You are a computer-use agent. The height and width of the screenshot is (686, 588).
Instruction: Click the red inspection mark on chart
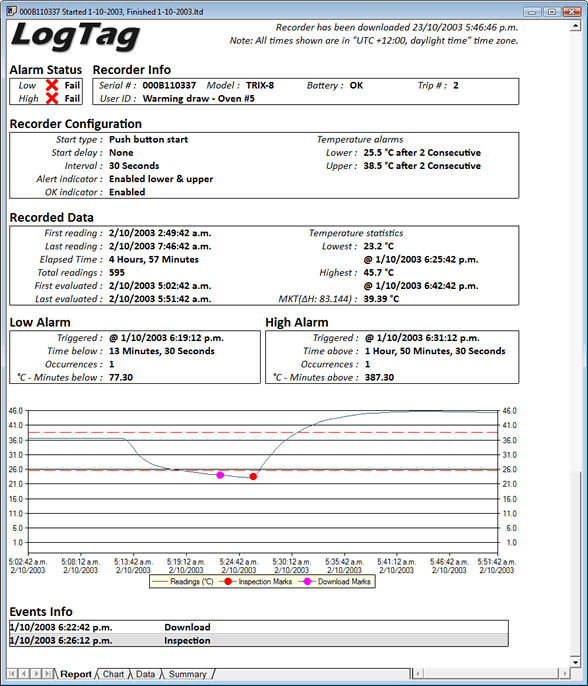pyautogui.click(x=253, y=476)
